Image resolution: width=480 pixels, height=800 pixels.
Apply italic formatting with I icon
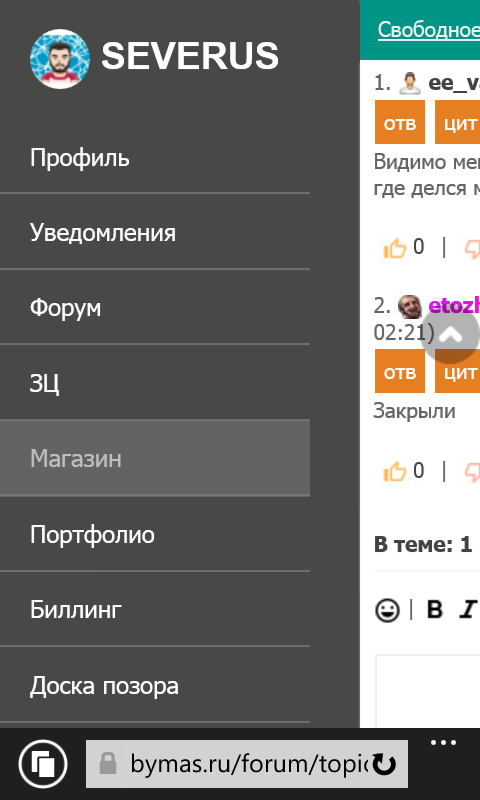point(467,610)
